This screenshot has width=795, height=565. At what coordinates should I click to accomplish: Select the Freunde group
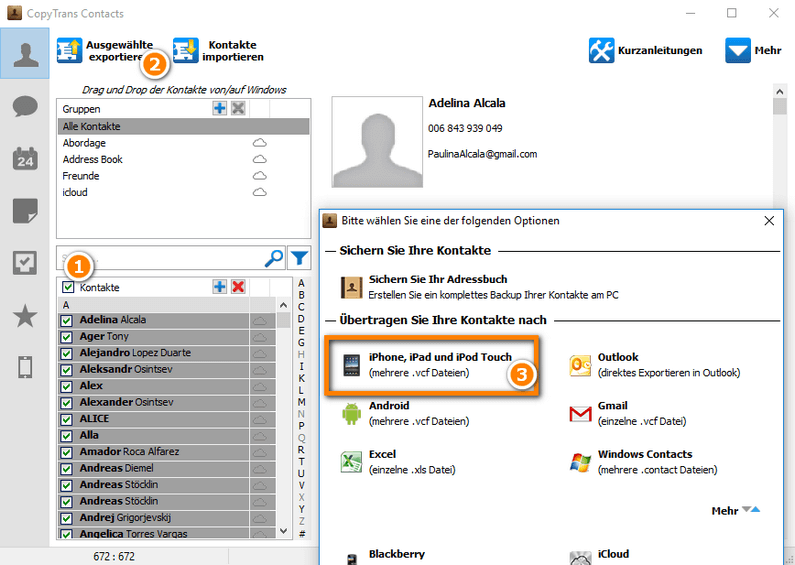pos(183,176)
